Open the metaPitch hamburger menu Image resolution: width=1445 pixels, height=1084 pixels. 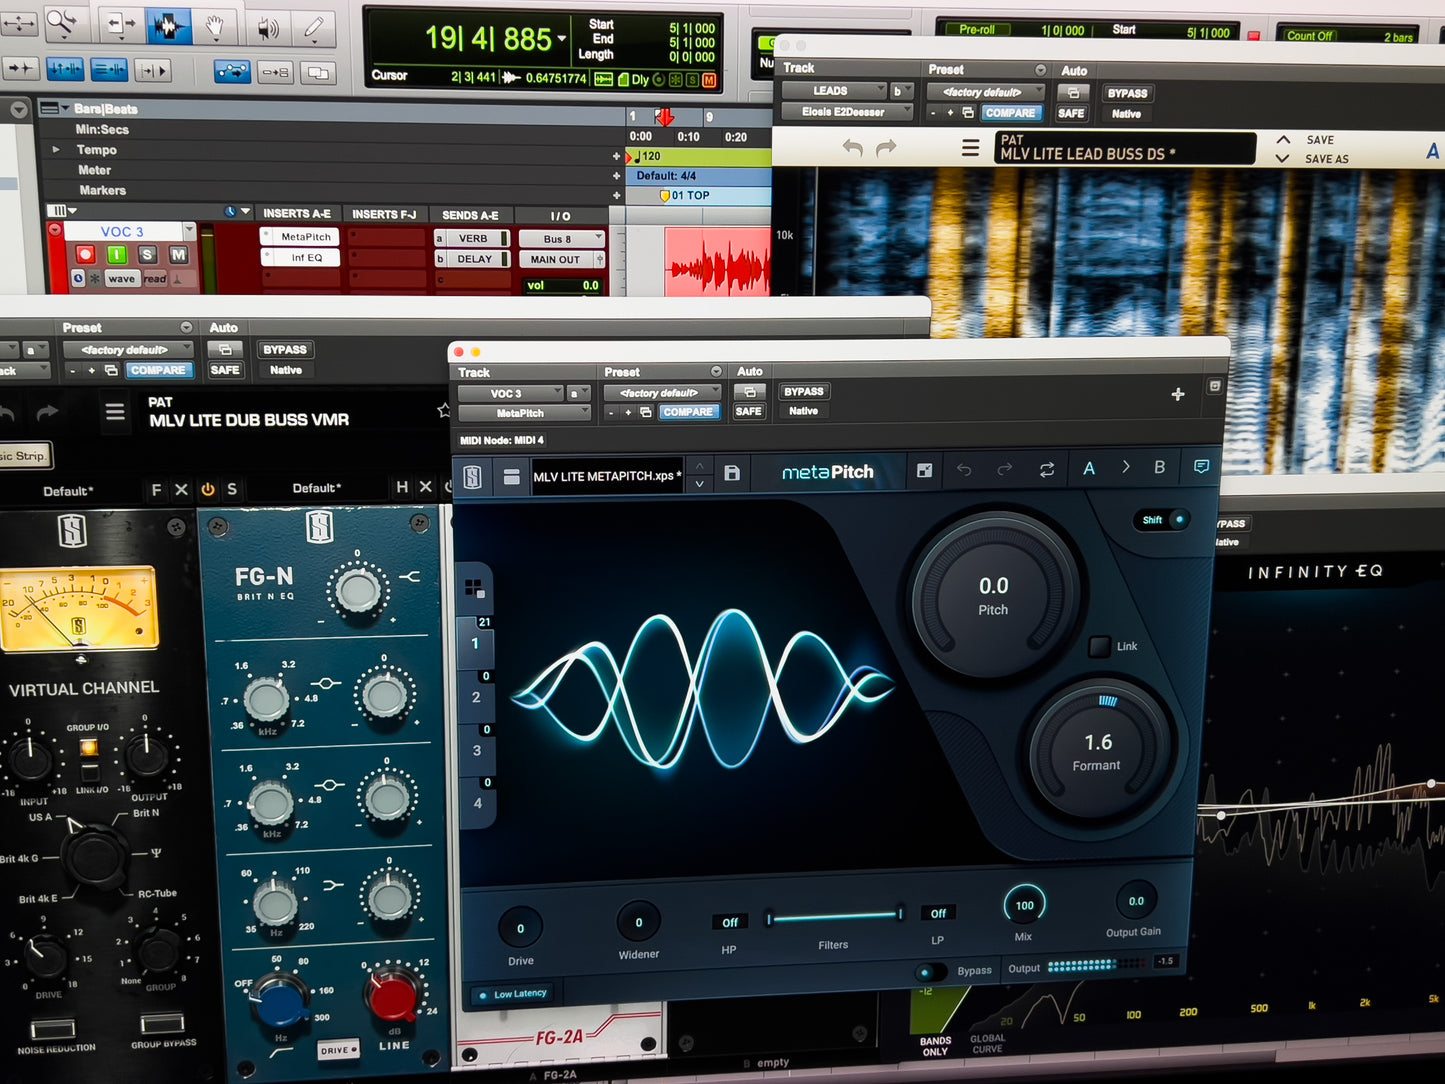(511, 477)
